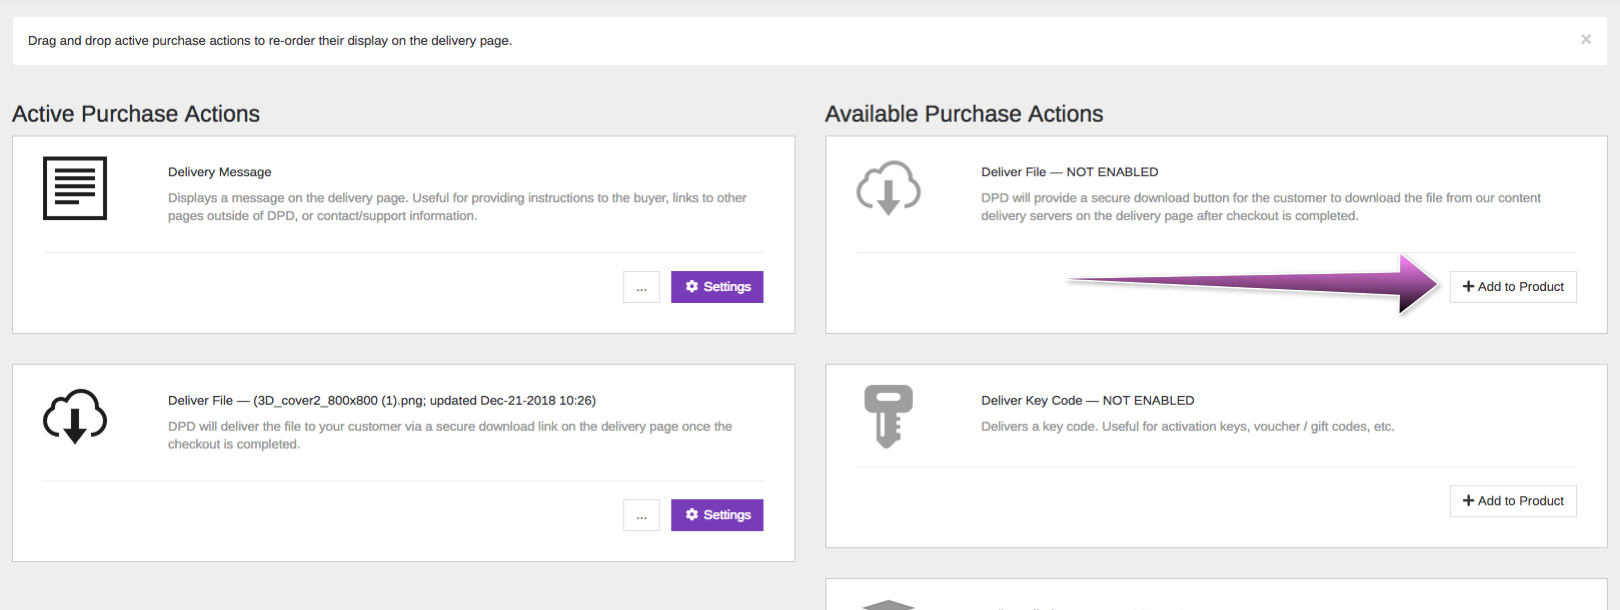Click the 'Displays a message on the delivery page' description
Image resolution: width=1620 pixels, height=610 pixels.
[457, 207]
